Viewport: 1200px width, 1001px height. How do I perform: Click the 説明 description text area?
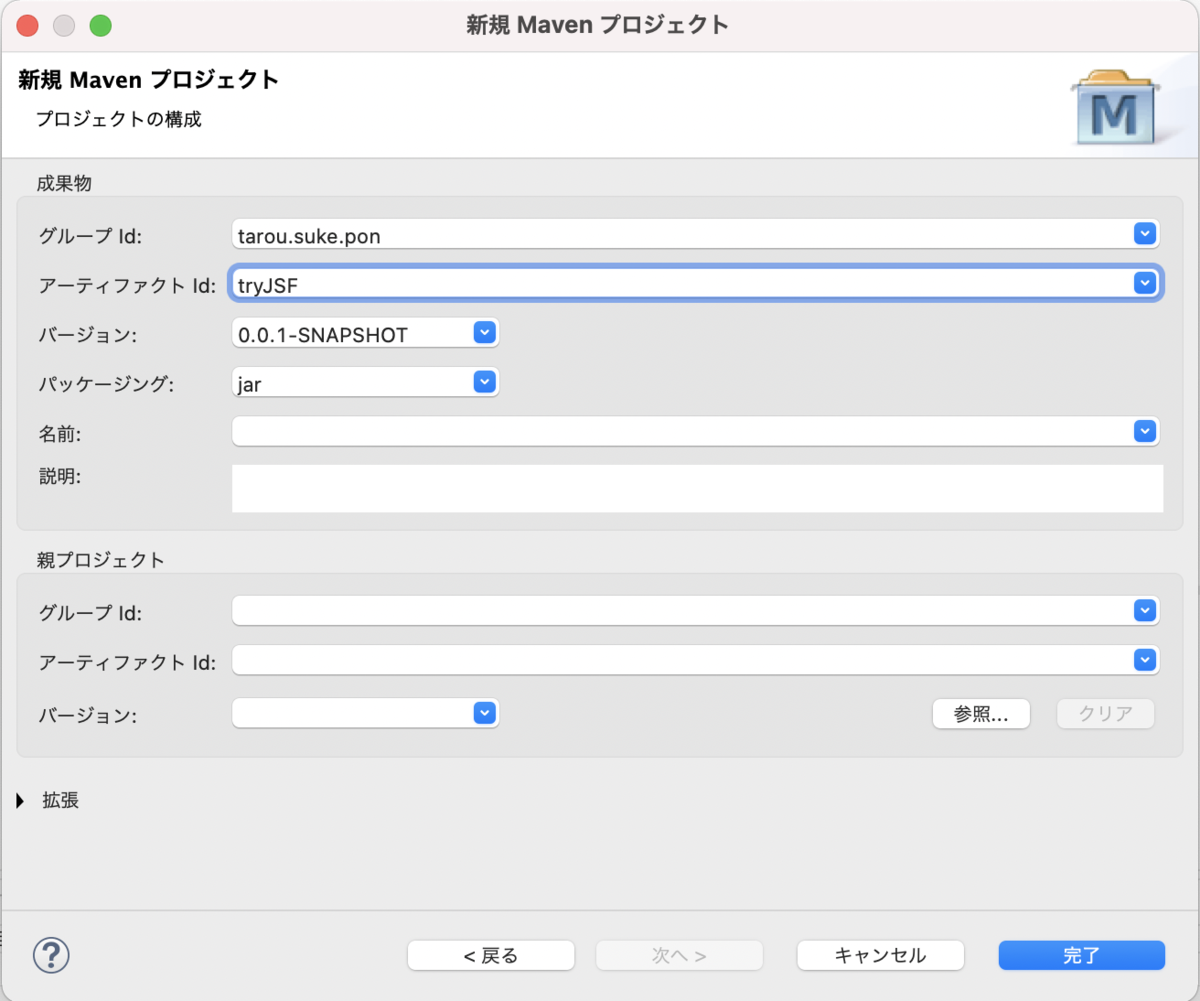[x=698, y=489]
